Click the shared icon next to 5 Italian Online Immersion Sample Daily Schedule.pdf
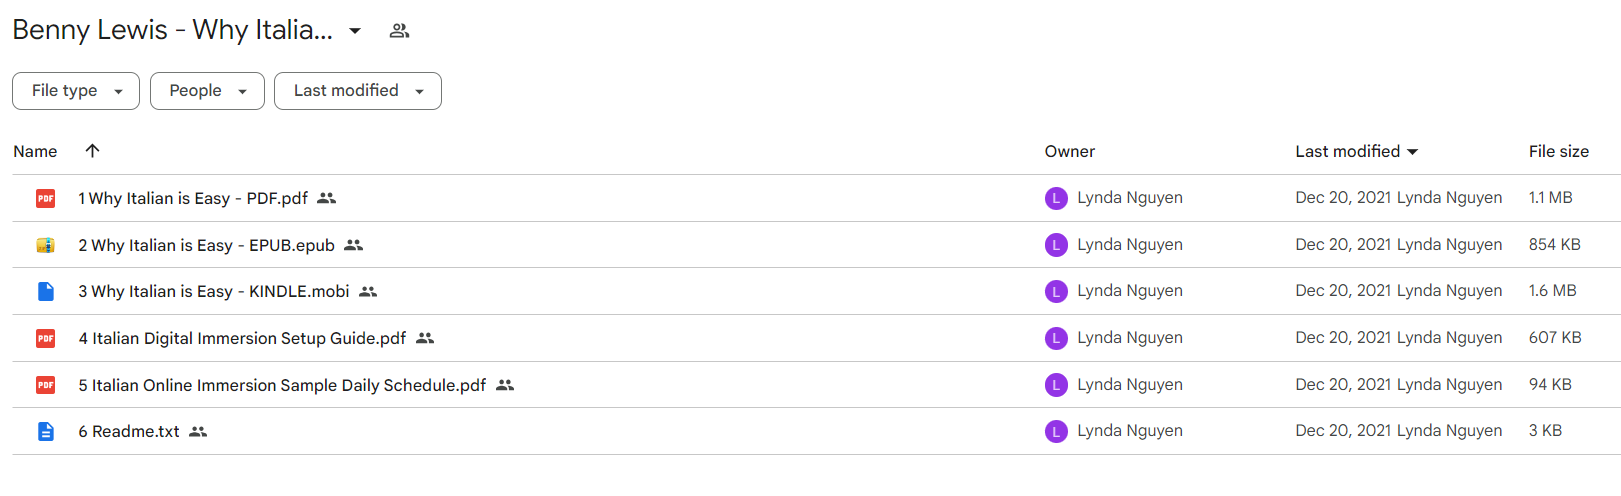 pyautogui.click(x=505, y=385)
